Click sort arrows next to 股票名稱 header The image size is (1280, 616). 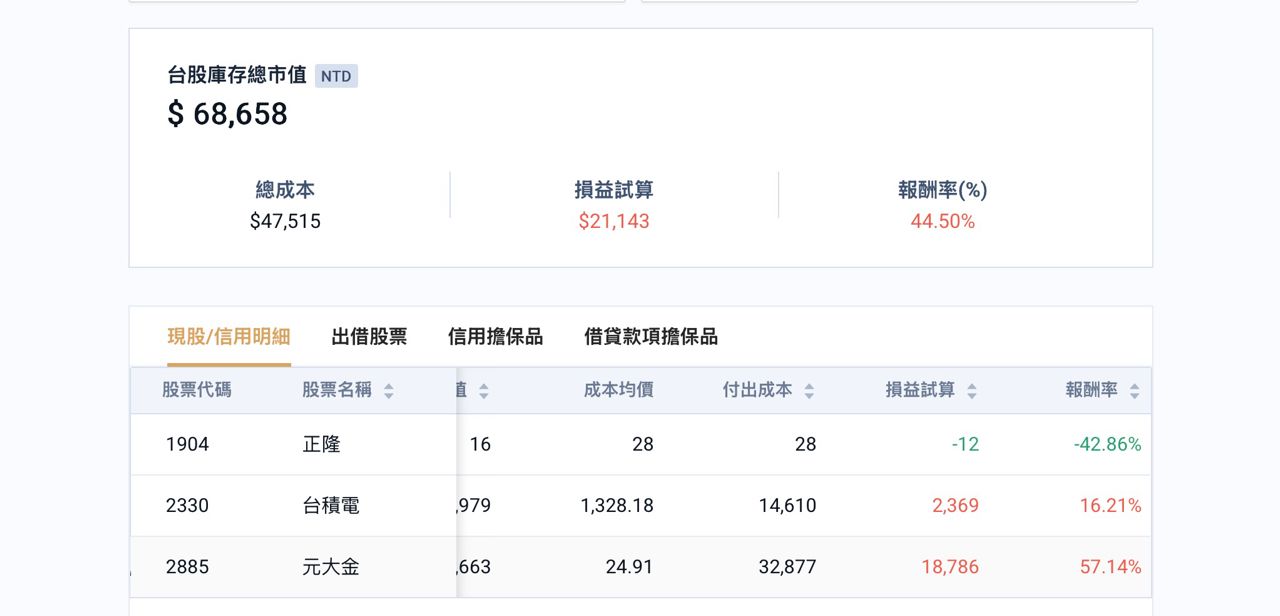388,391
